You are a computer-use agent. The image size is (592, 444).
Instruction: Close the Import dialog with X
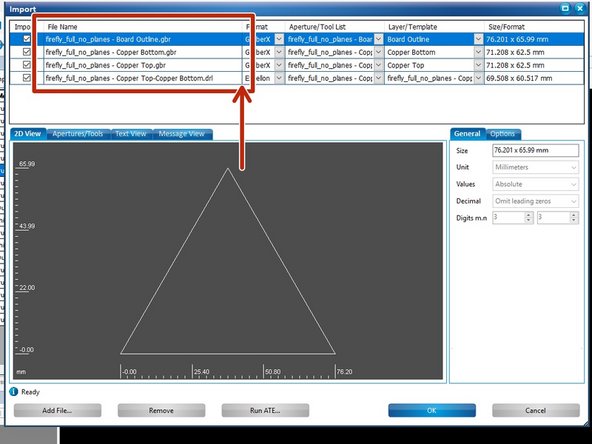tap(580, 8)
